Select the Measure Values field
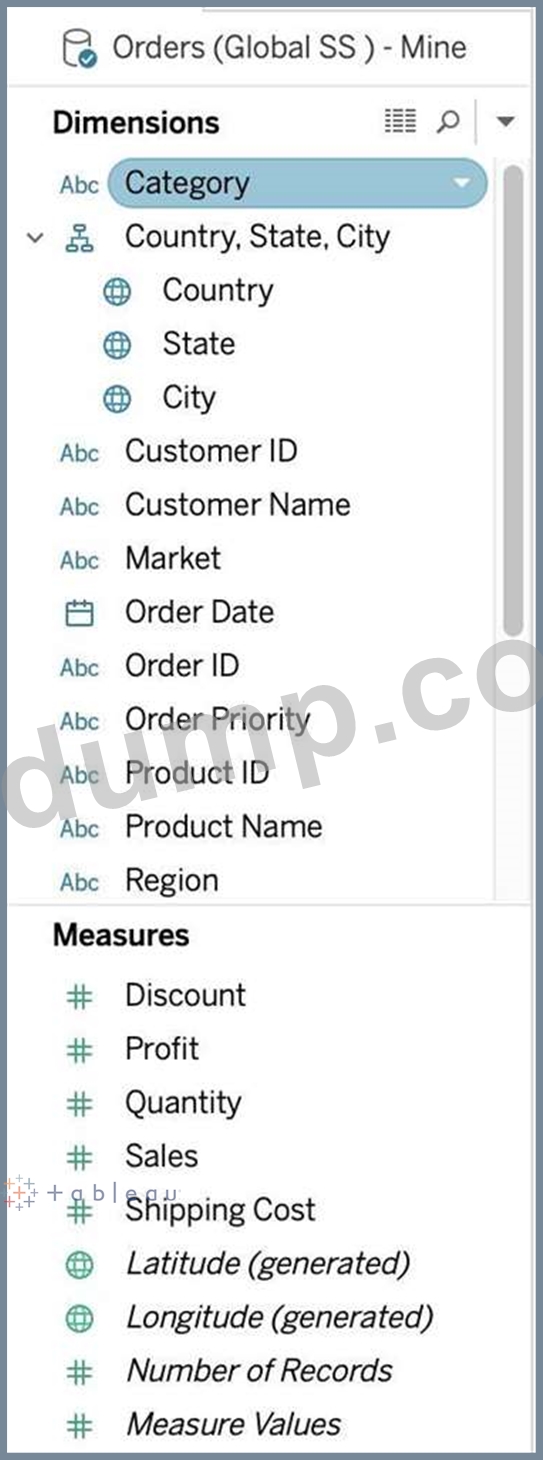 pos(233,1424)
